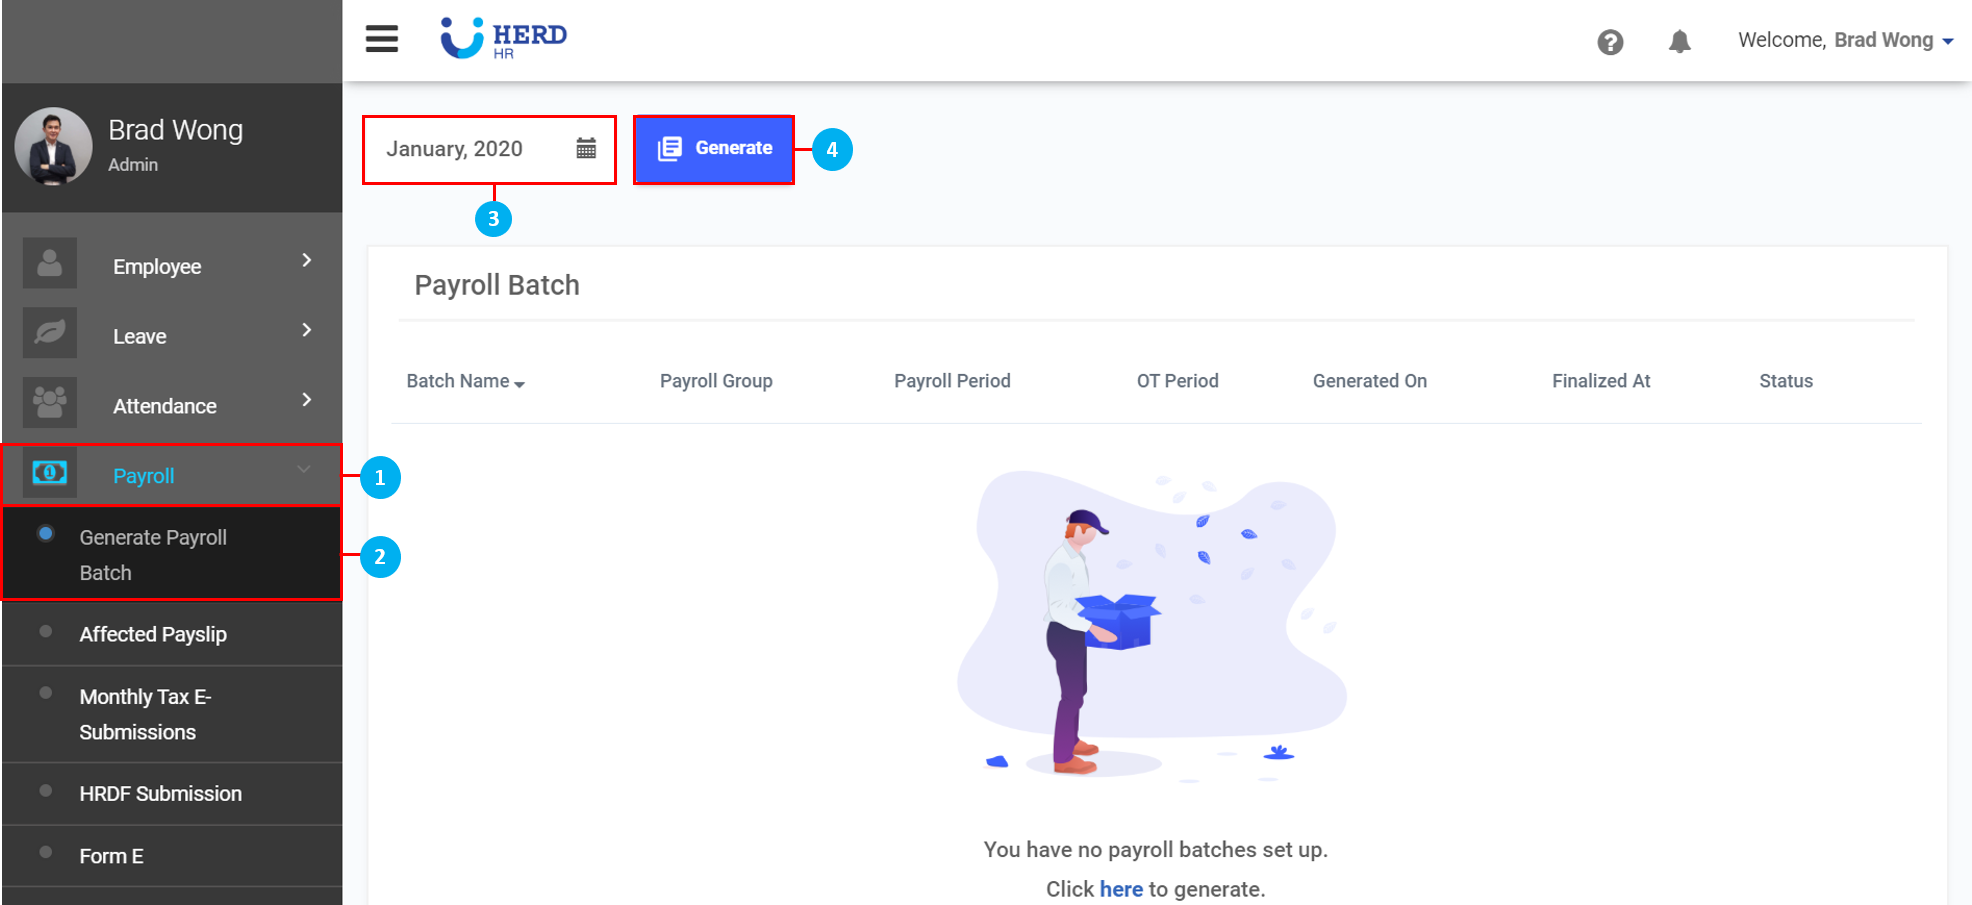
Task: Expand the Leave menu chevron
Action: coord(307,330)
